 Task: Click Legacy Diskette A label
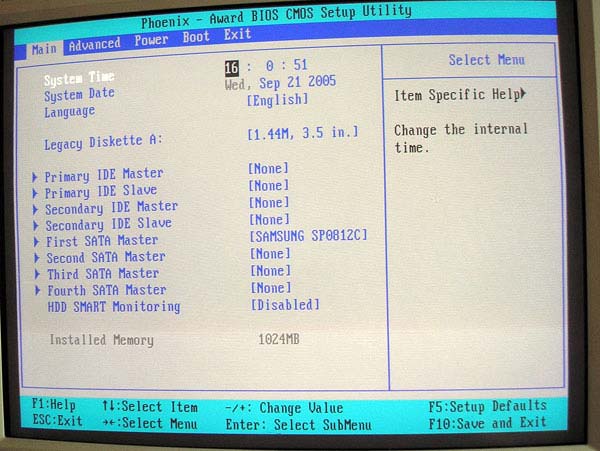[103, 142]
